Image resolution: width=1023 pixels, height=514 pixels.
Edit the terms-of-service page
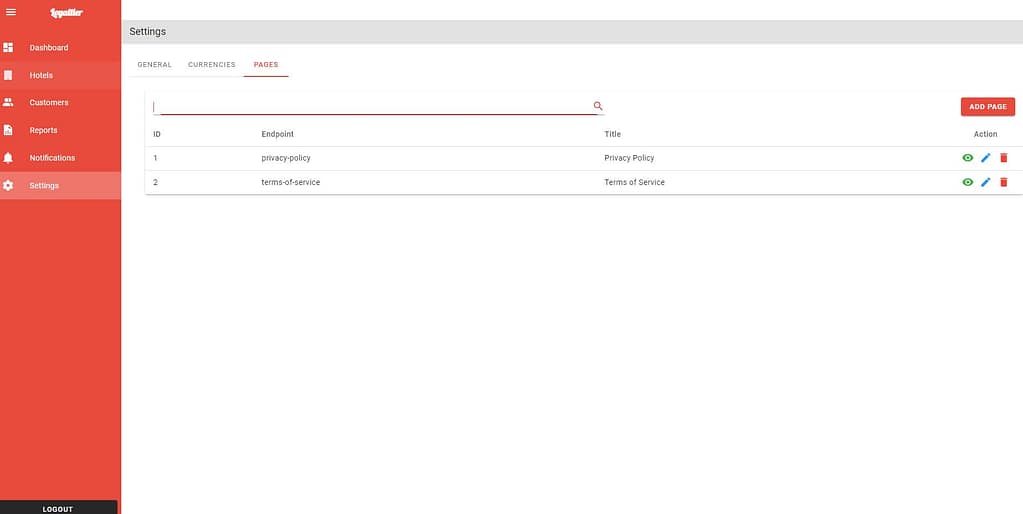pos(985,182)
